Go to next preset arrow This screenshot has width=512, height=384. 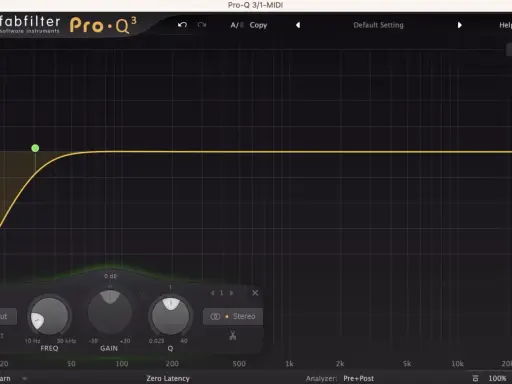pos(460,25)
